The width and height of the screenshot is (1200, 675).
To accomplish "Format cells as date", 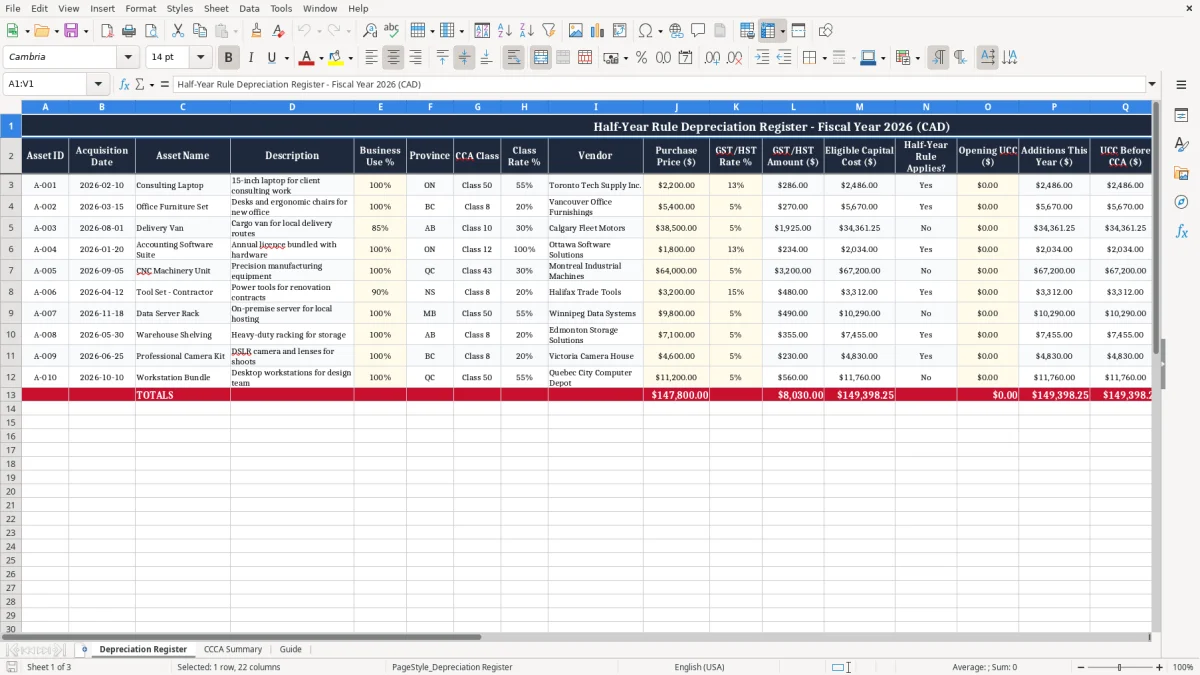I will [687, 58].
